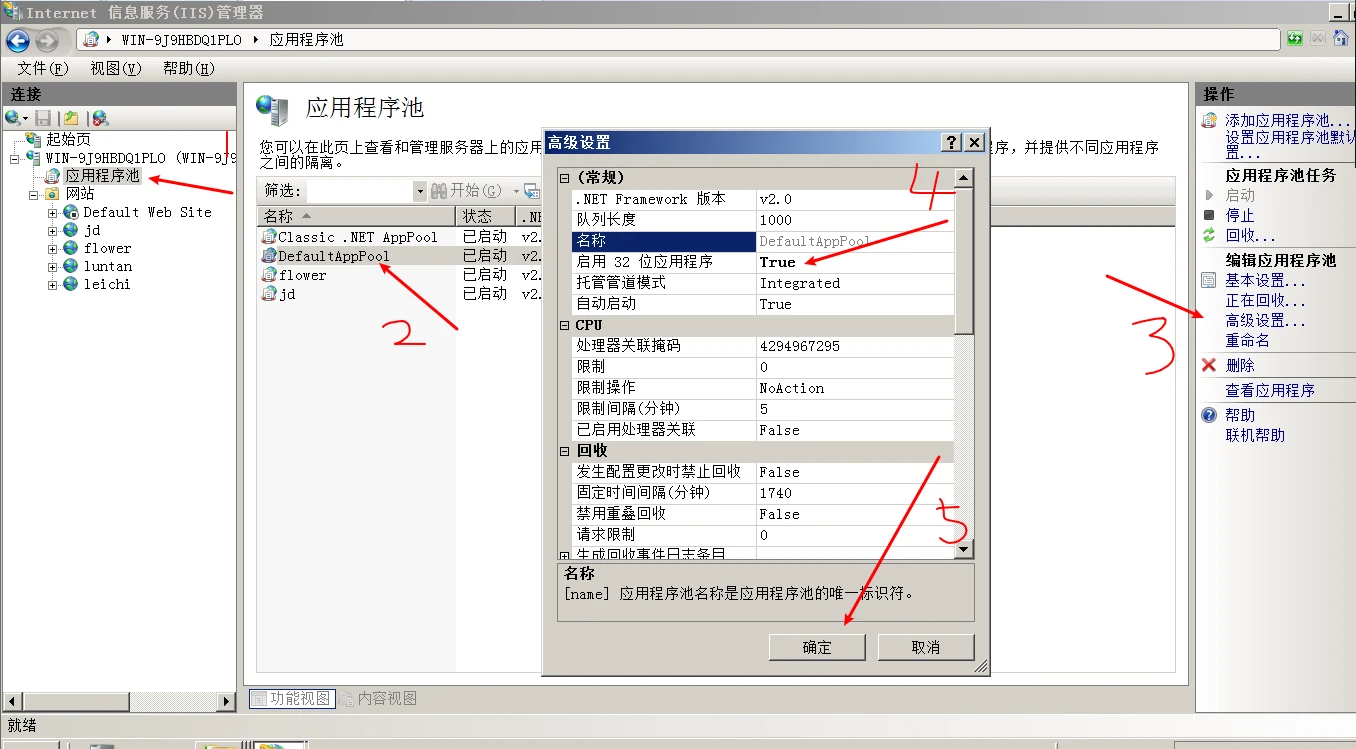Click the jd app pool row icon
The width and height of the screenshot is (1356, 749).
(x=269, y=294)
